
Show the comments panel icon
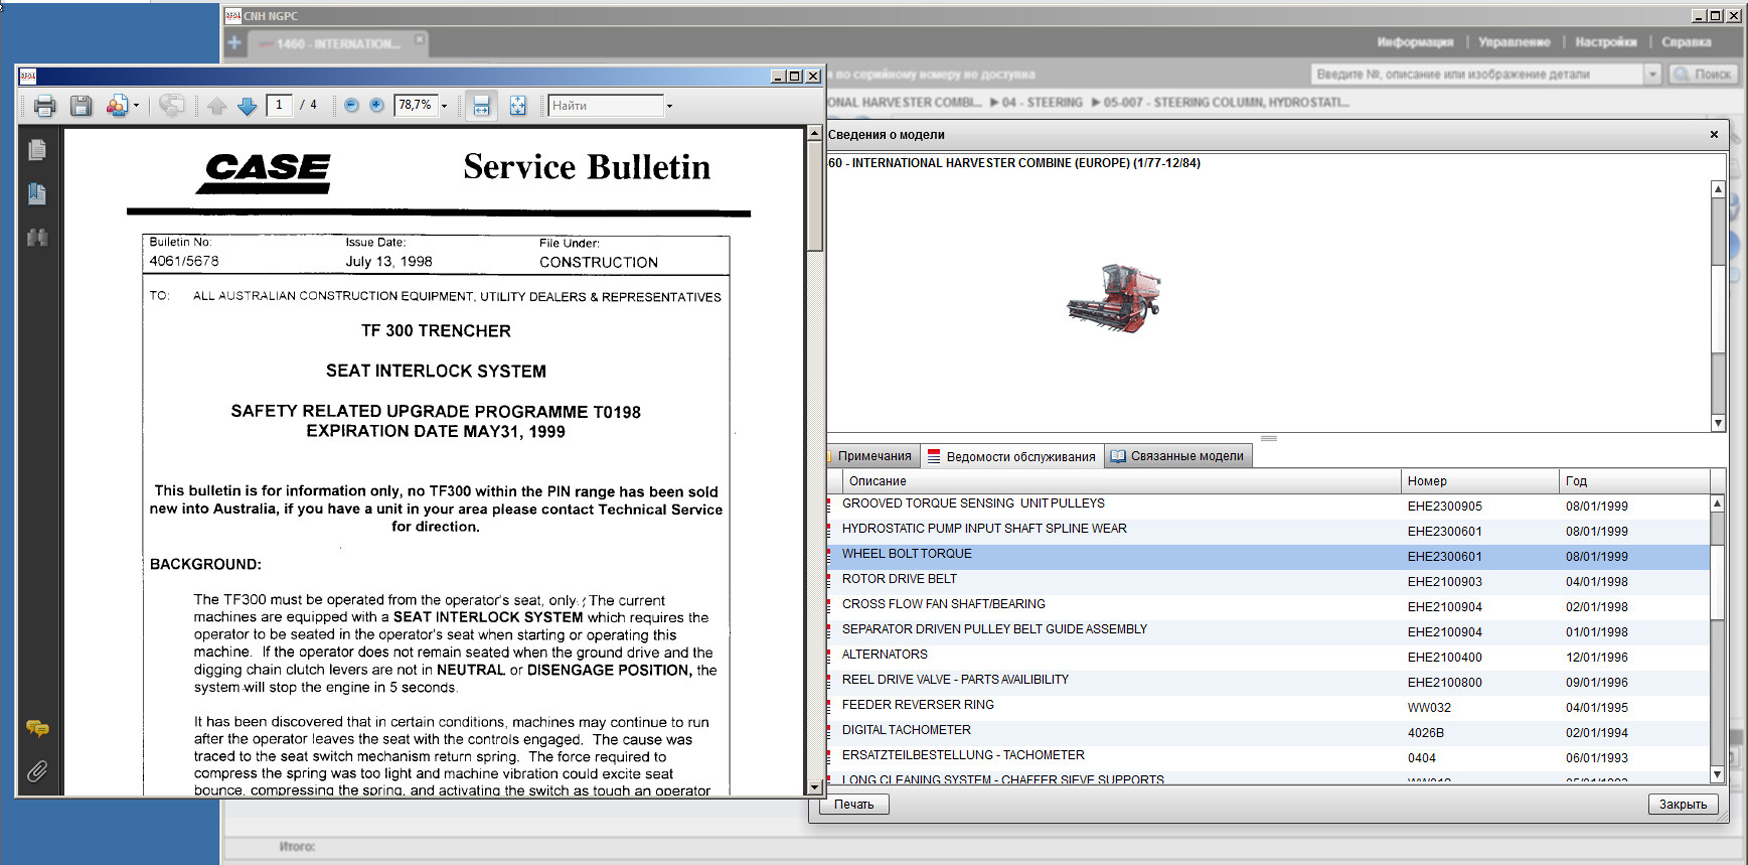37,729
